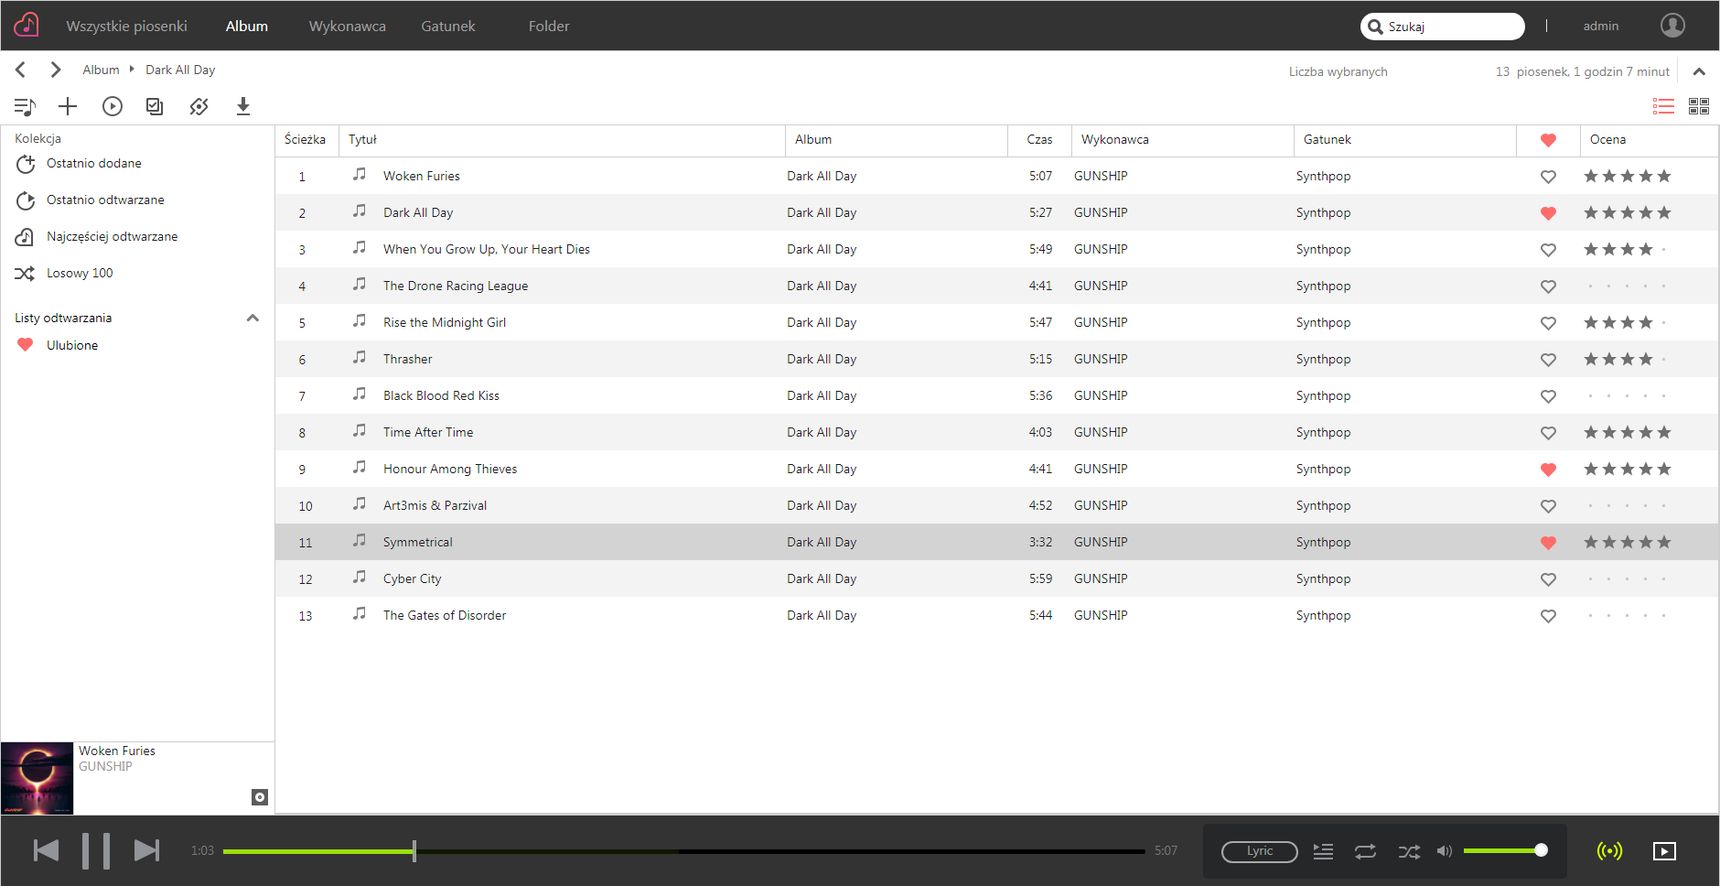1720x886 pixels.
Task: Click the share link toolbar icon
Action: click(199, 106)
